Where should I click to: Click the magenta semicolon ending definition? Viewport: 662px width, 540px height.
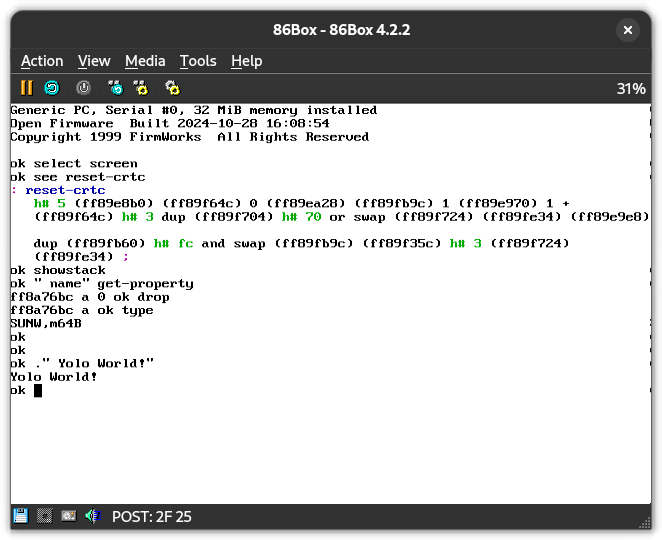point(126,257)
